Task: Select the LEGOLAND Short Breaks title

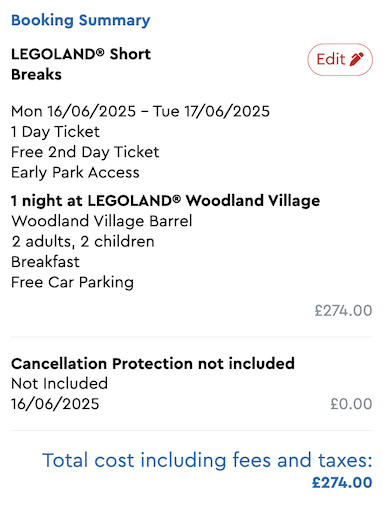Action: [x=81, y=64]
